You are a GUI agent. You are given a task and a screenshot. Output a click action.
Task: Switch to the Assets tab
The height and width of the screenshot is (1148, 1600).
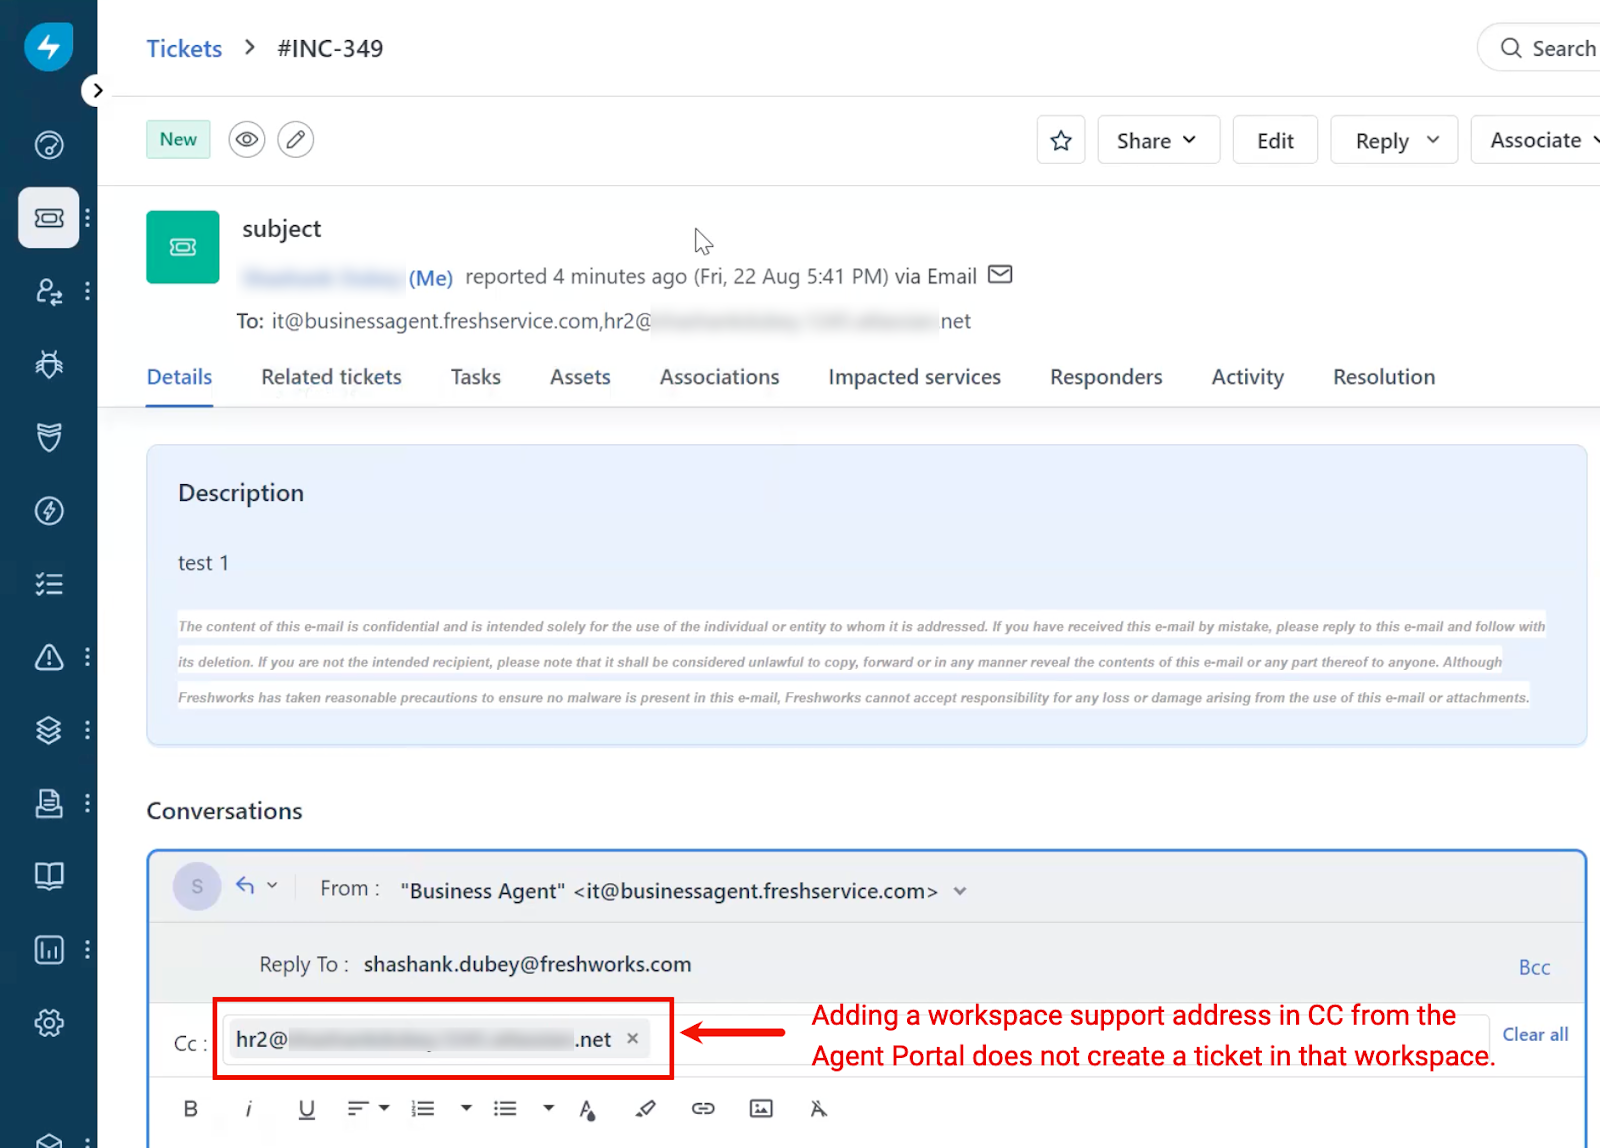coord(580,377)
